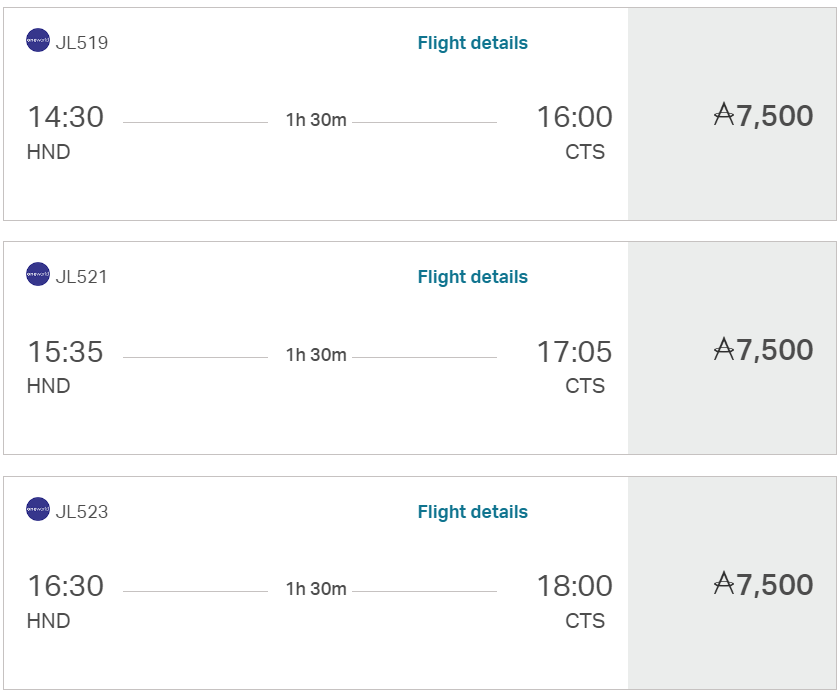Open Flight details for JL519
This screenshot has height=690, width=838.
coord(472,43)
